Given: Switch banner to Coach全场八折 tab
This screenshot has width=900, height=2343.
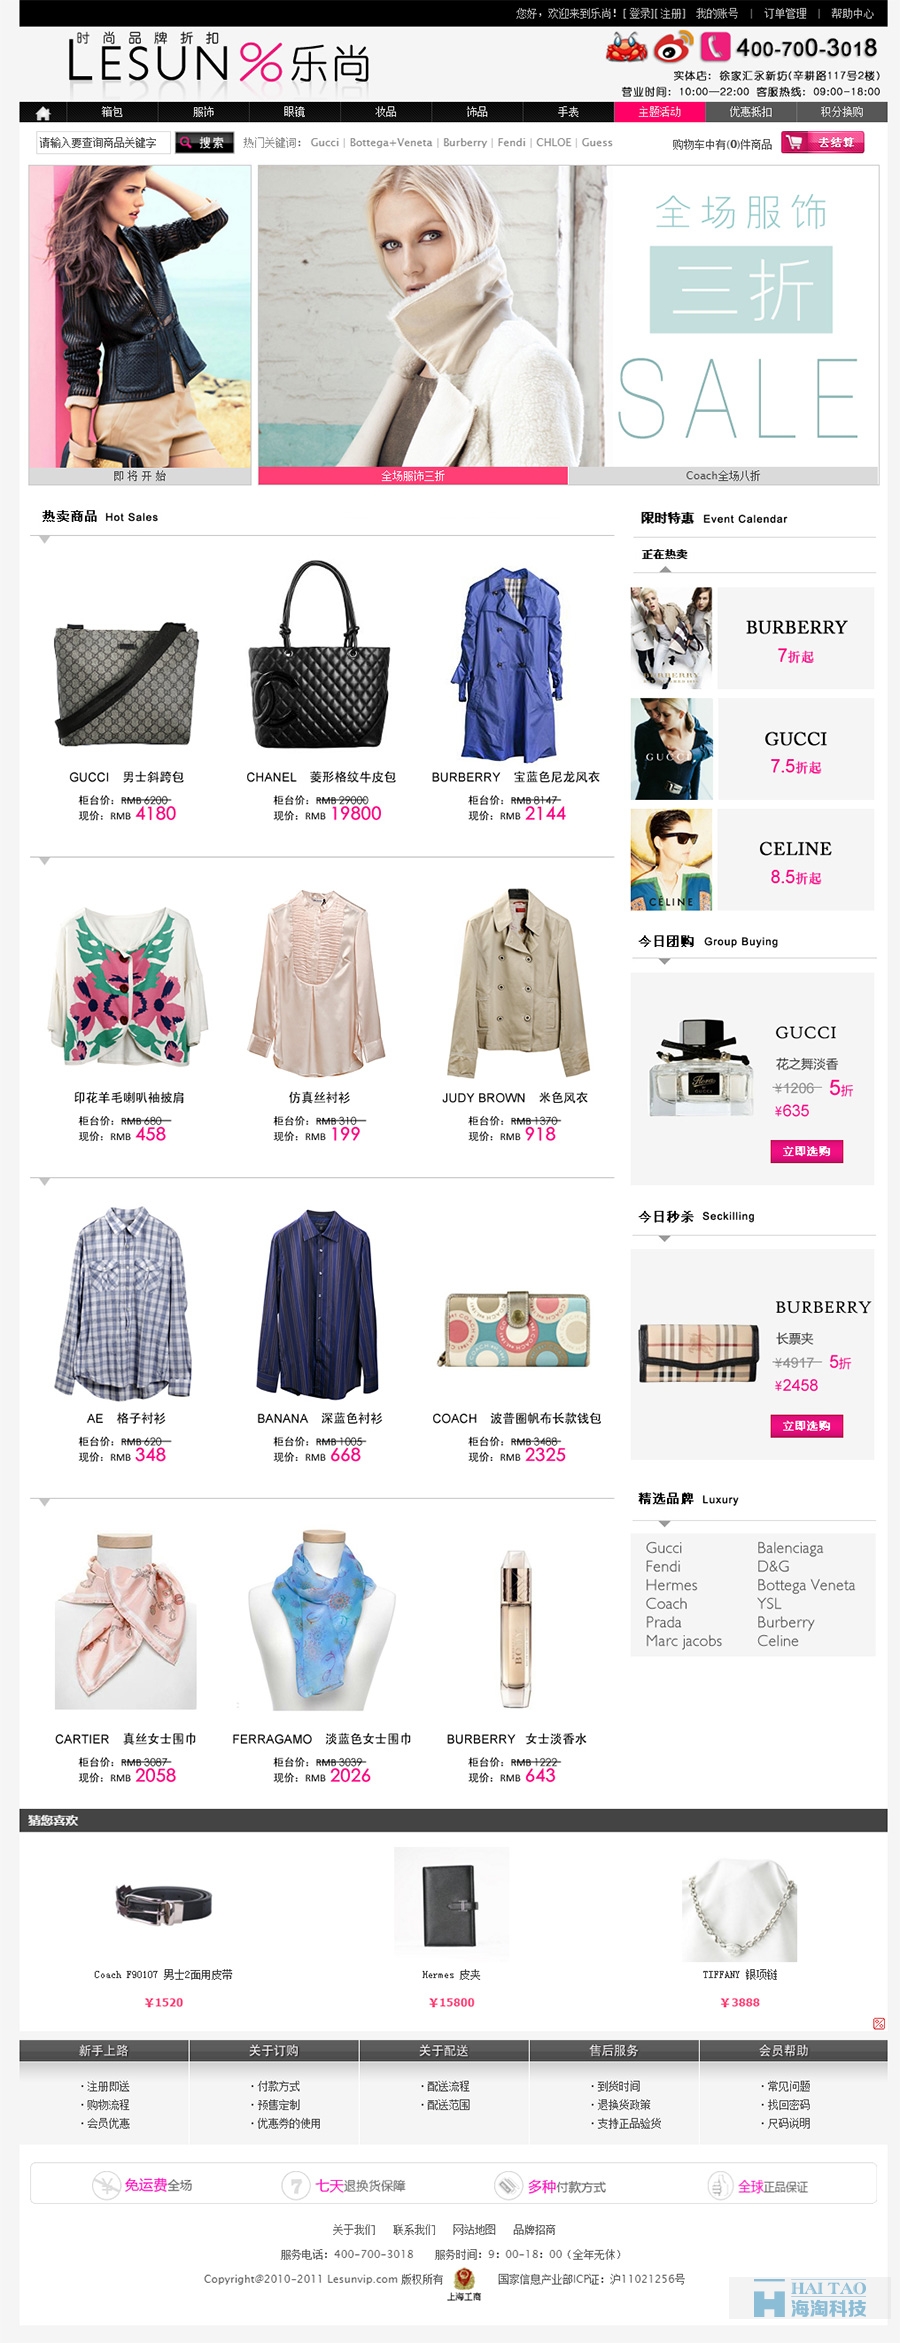Looking at the screenshot, I should (x=723, y=476).
